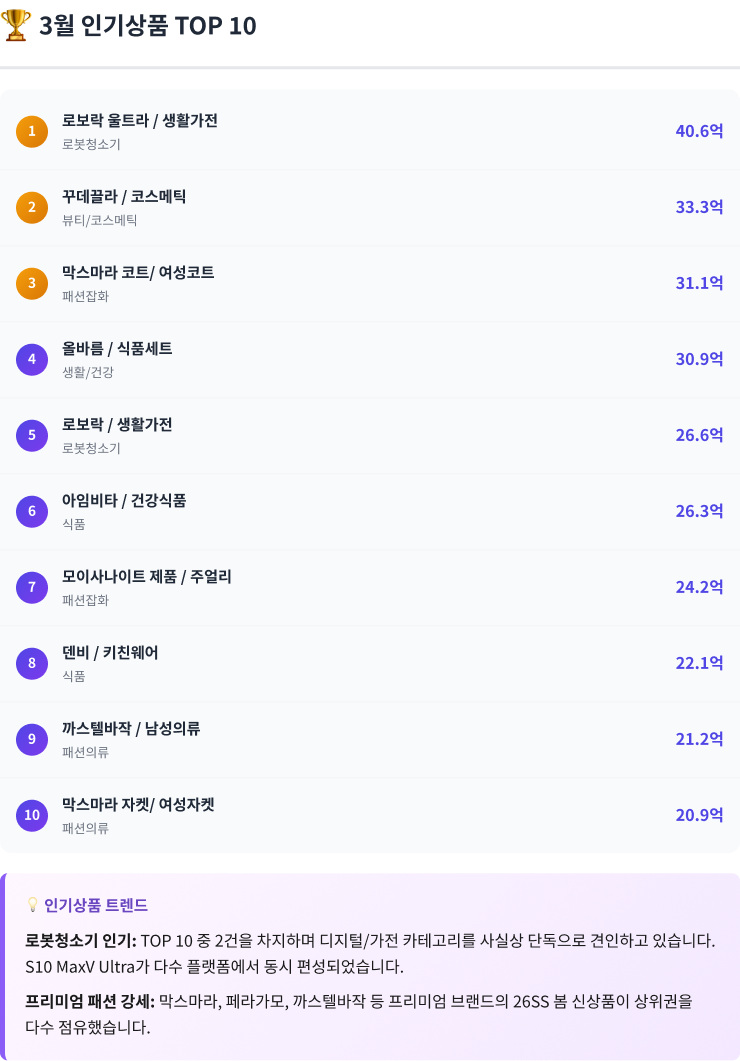Select the 덴비 / 키친웨어 product
The image size is (740, 1061).
point(110,653)
